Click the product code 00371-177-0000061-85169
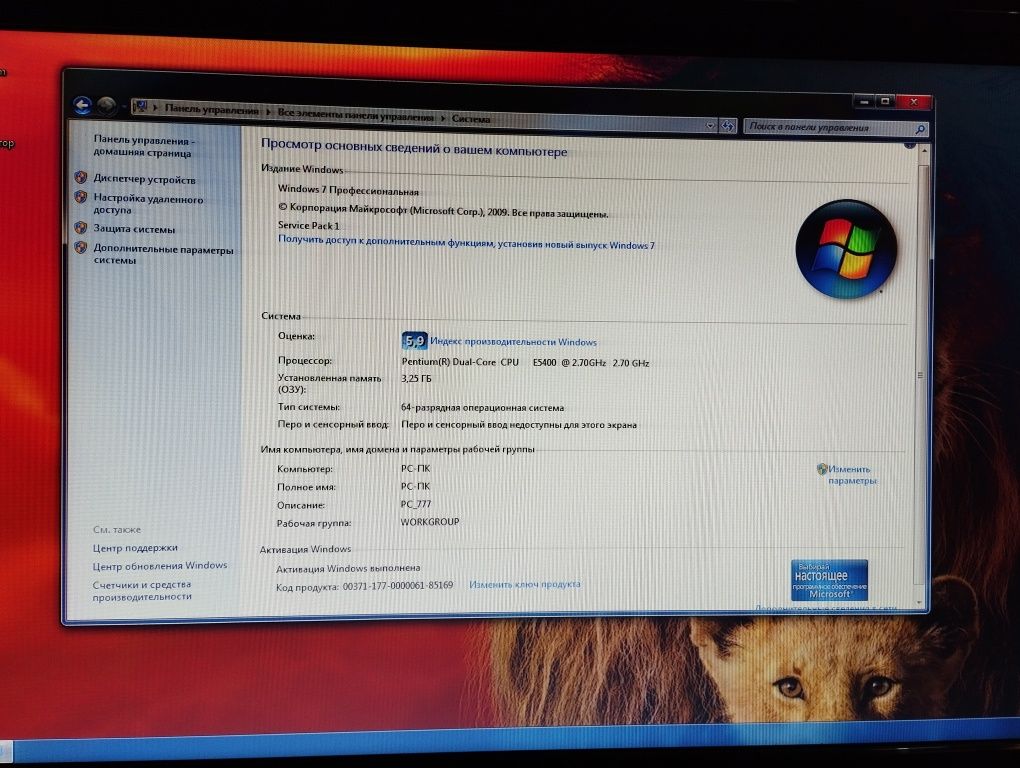This screenshot has width=1020, height=768. pyautogui.click(x=398, y=585)
